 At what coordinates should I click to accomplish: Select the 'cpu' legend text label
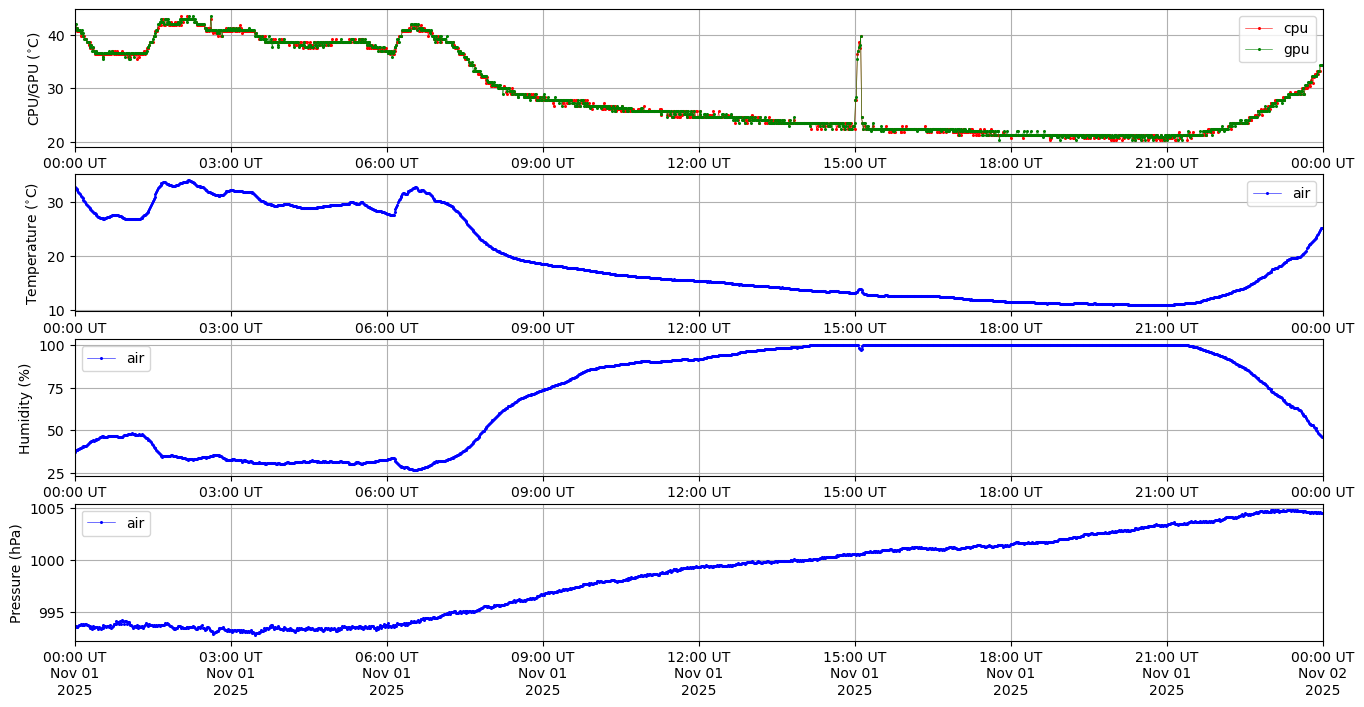(1296, 29)
